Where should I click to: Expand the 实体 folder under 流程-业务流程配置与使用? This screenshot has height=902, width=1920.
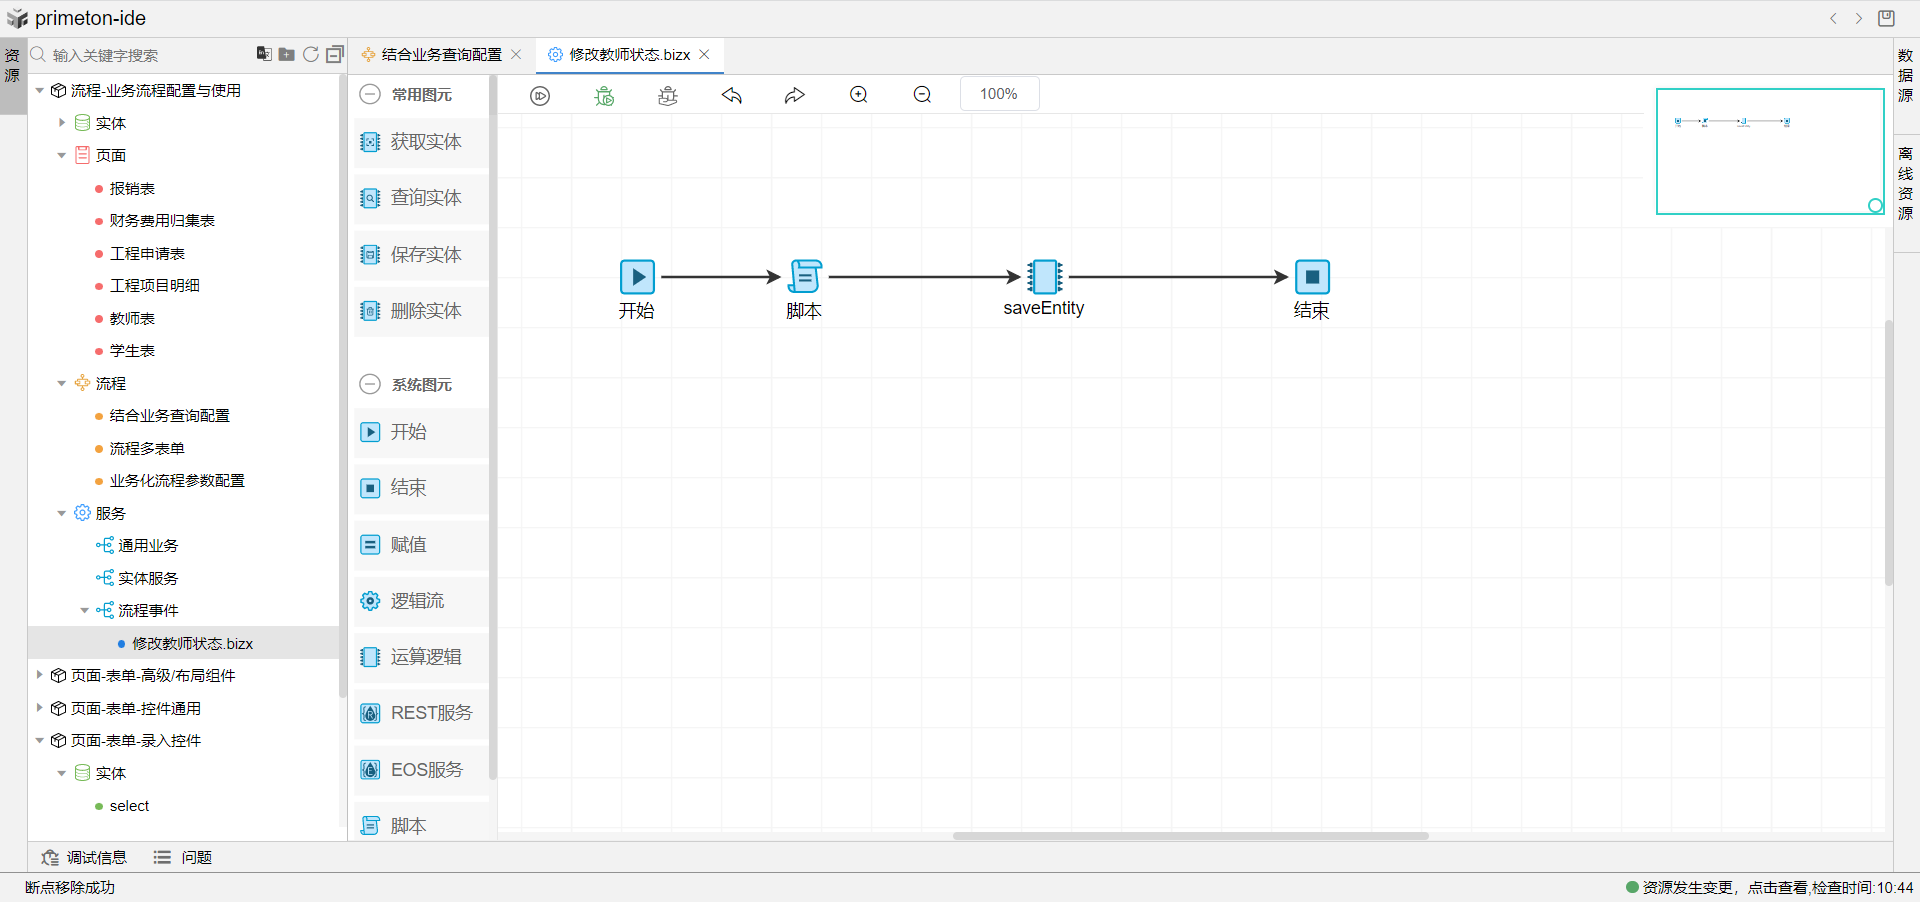(62, 123)
